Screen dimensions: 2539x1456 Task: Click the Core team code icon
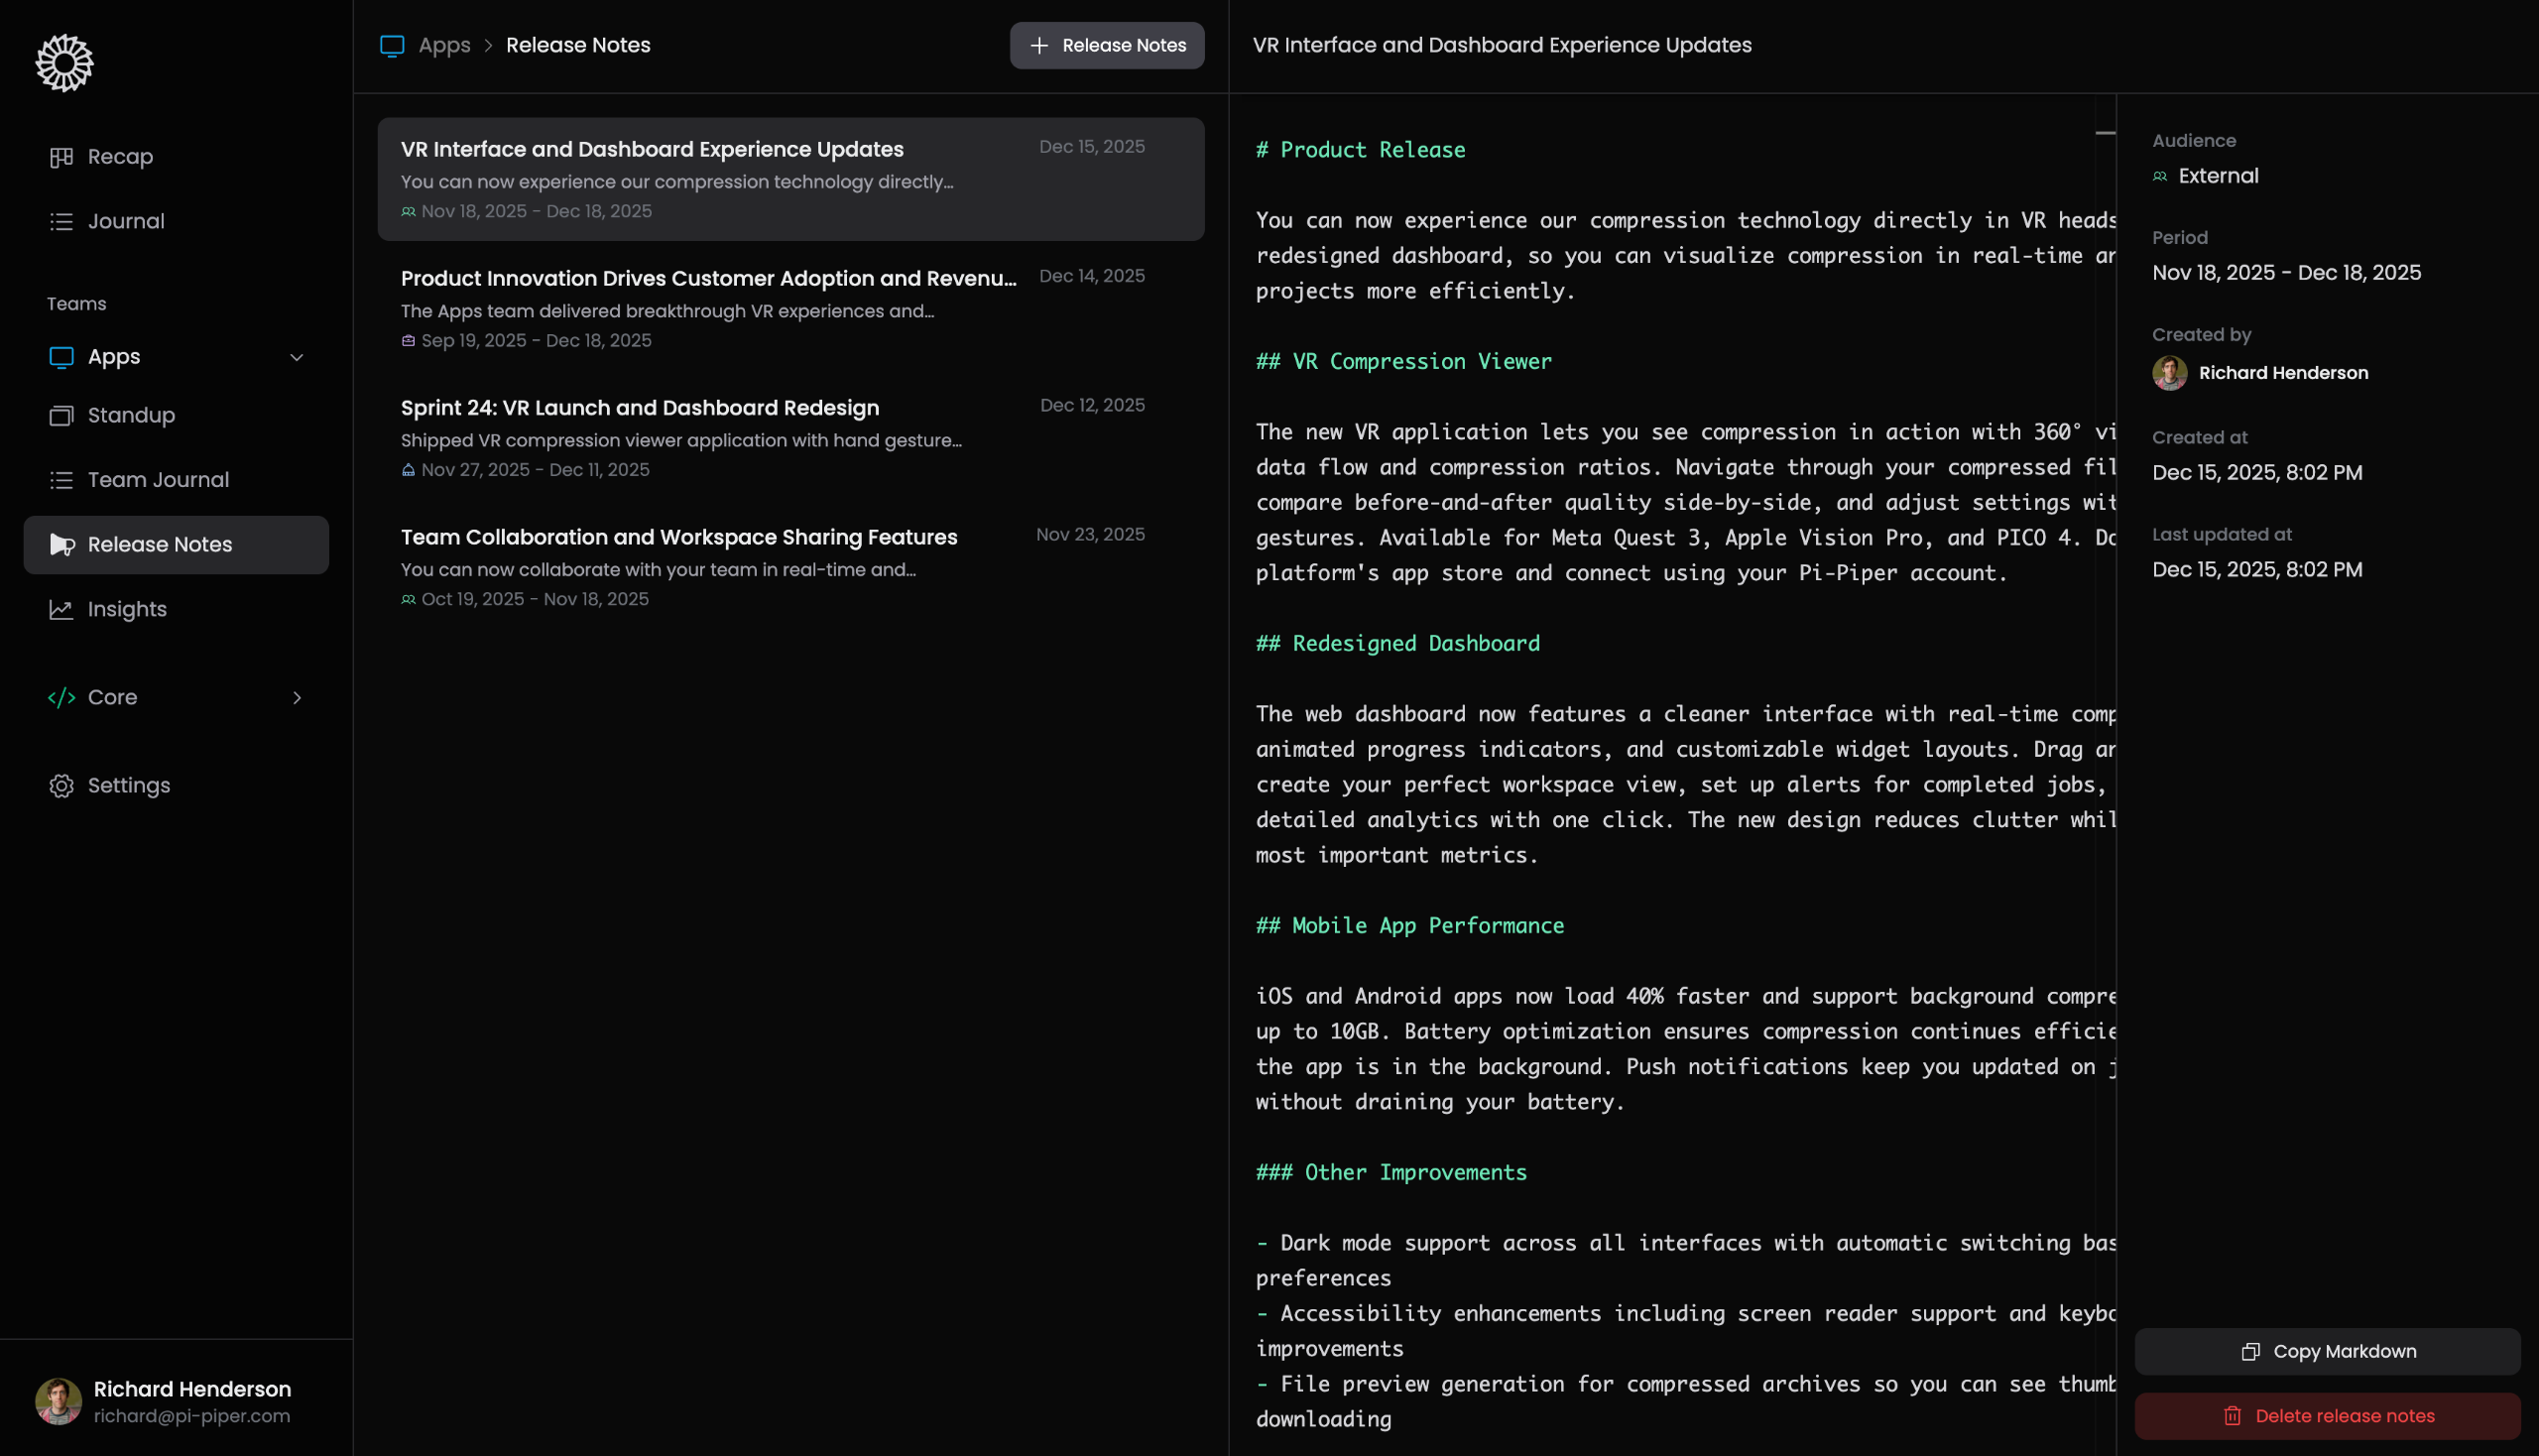(x=62, y=698)
